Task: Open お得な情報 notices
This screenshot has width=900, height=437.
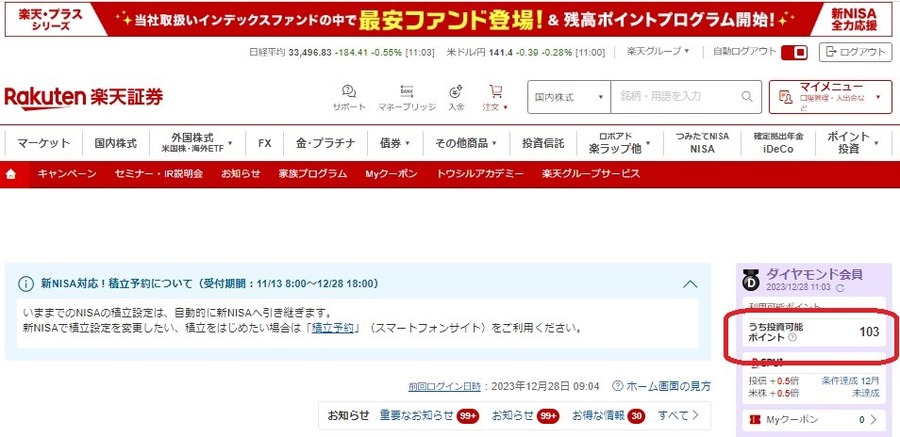Action: tap(598, 415)
